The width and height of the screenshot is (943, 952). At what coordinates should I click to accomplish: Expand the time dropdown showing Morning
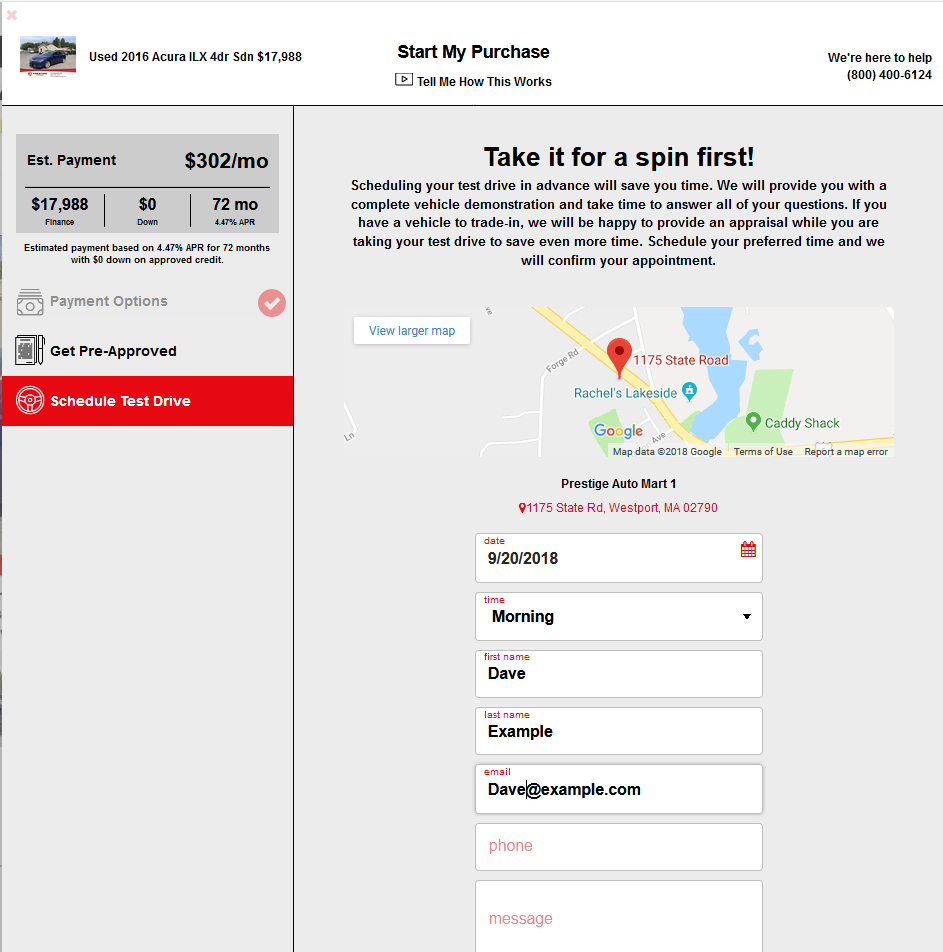[x=618, y=616]
